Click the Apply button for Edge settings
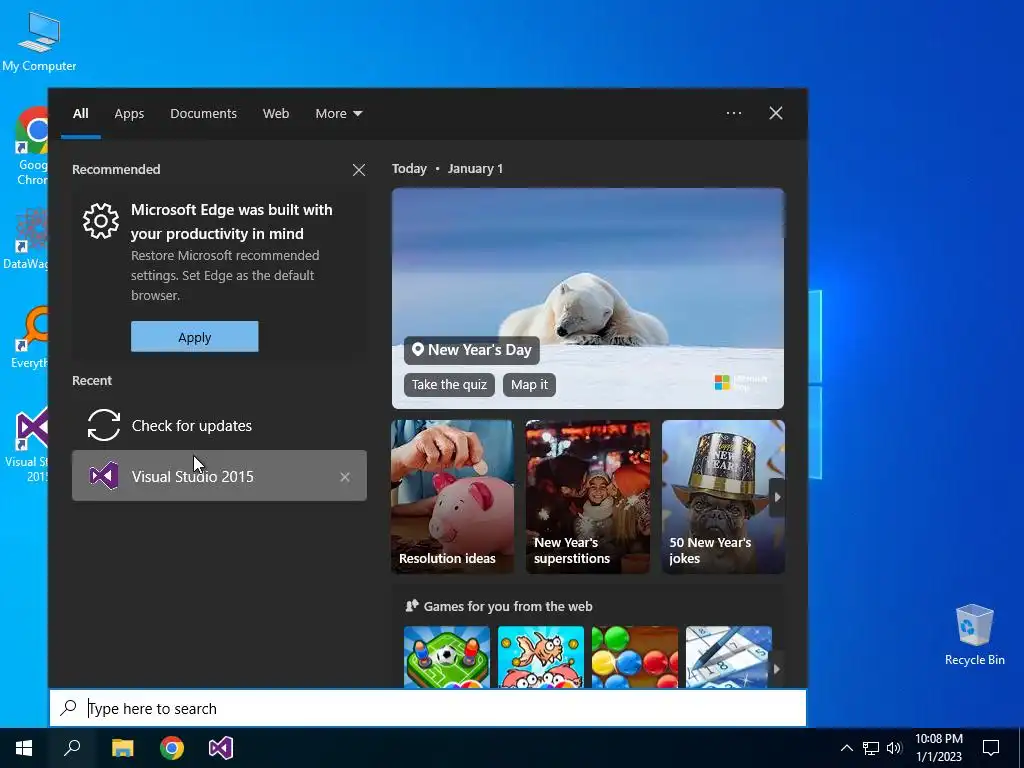 (x=195, y=337)
